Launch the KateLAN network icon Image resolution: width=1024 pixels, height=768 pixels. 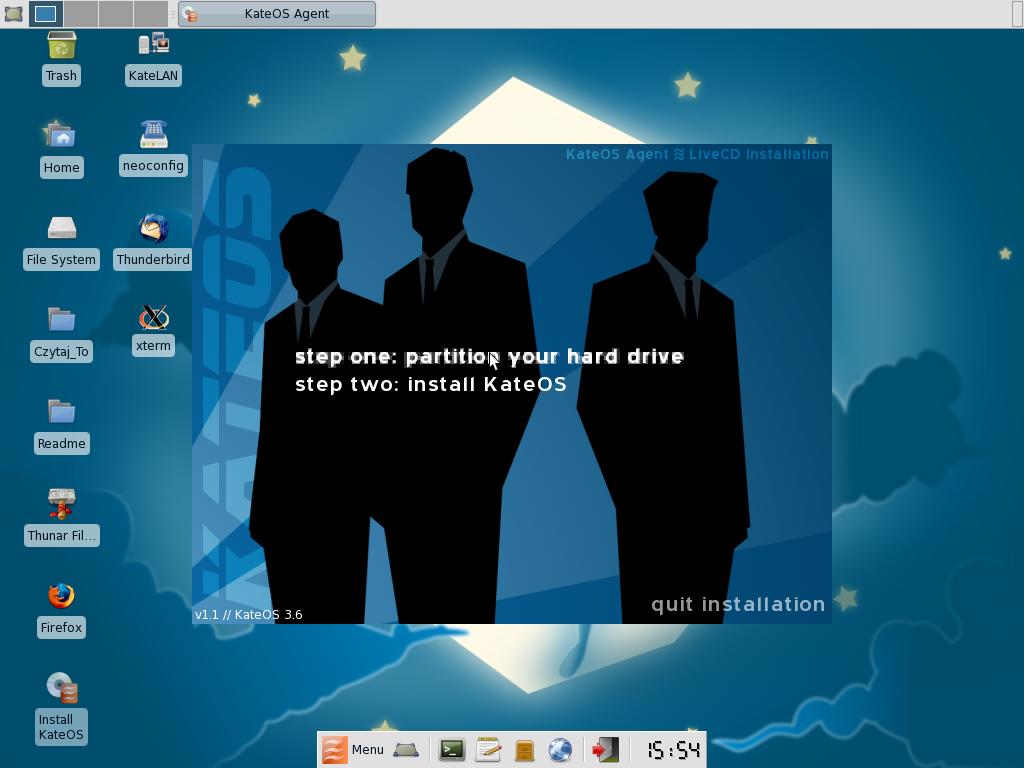tap(153, 44)
